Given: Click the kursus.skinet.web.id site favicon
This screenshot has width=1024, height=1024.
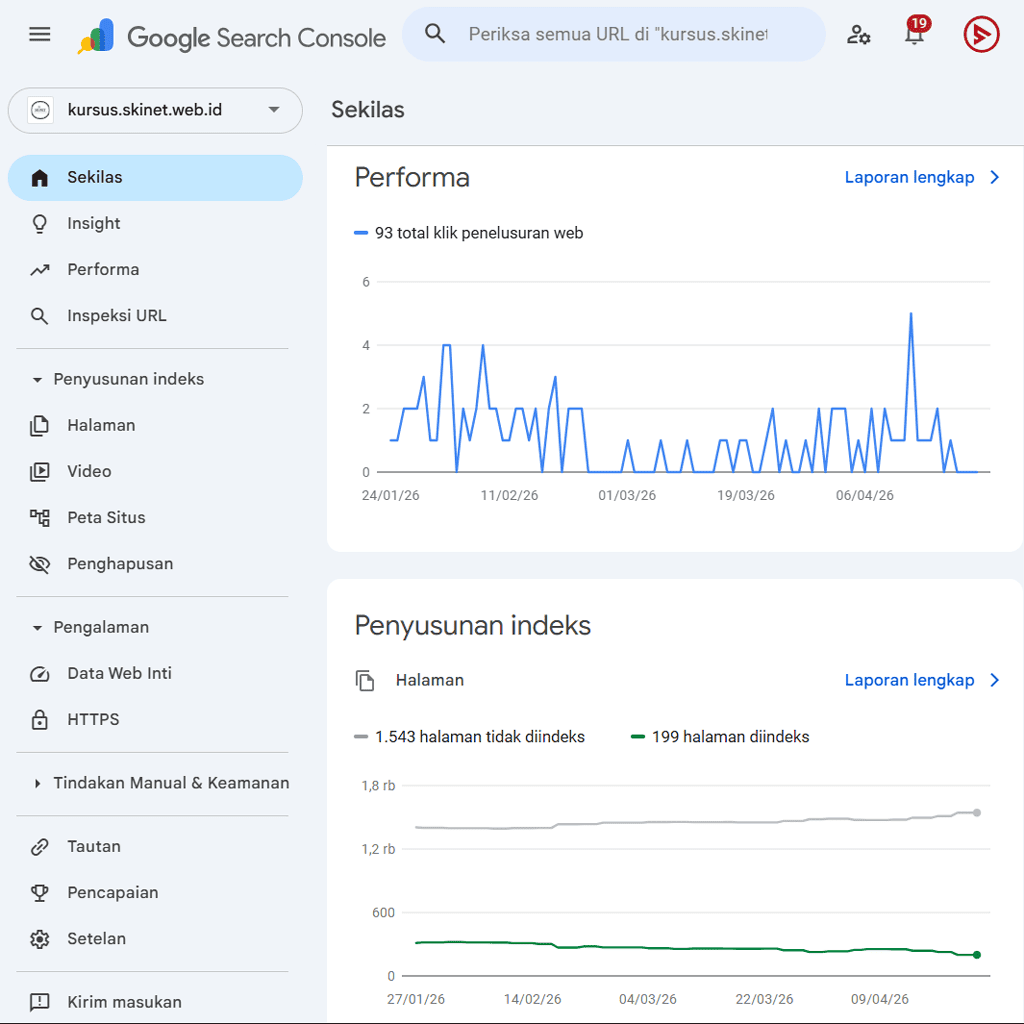Looking at the screenshot, I should tap(40, 110).
